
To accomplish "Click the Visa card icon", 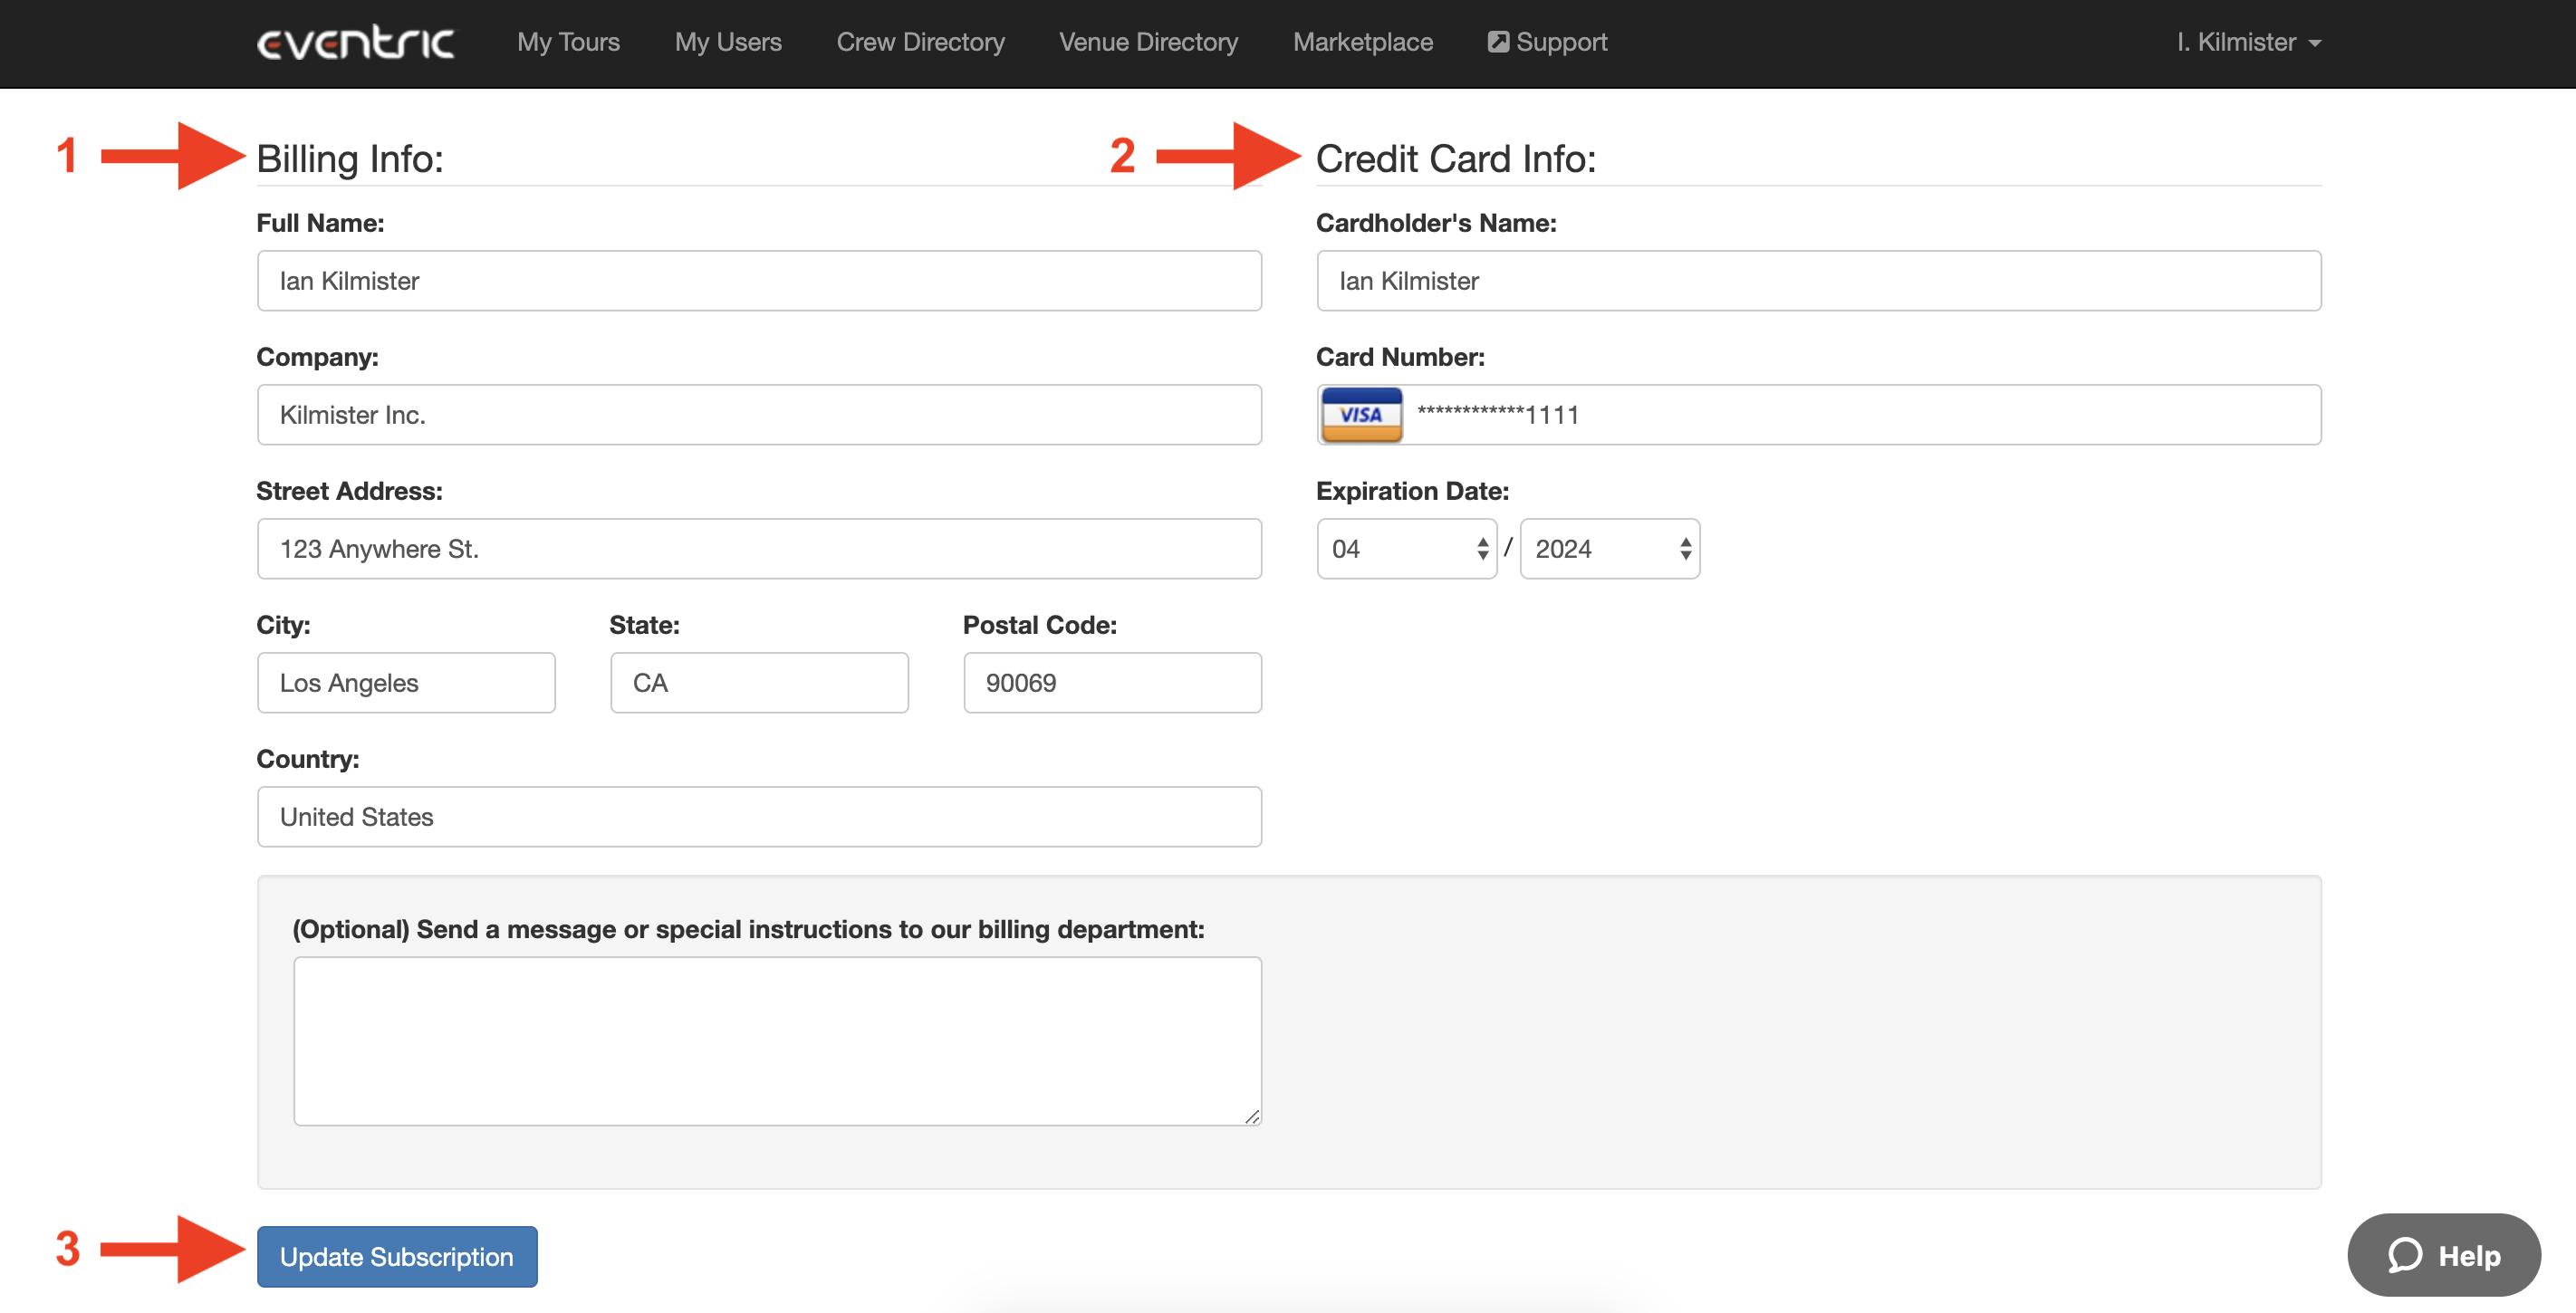I will click(1361, 415).
